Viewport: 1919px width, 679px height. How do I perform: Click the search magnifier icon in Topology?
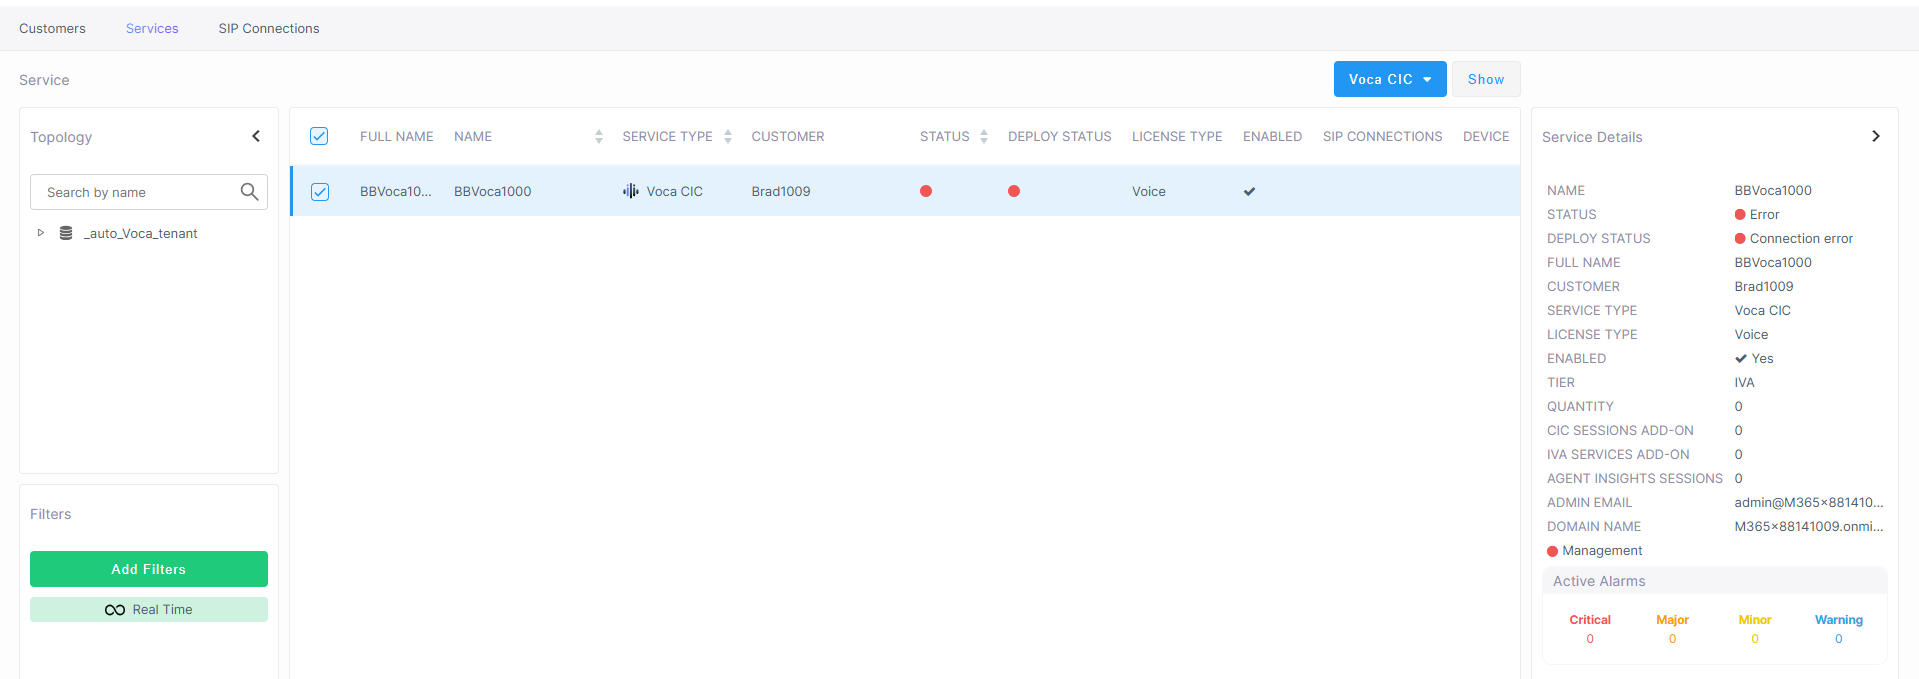point(249,192)
